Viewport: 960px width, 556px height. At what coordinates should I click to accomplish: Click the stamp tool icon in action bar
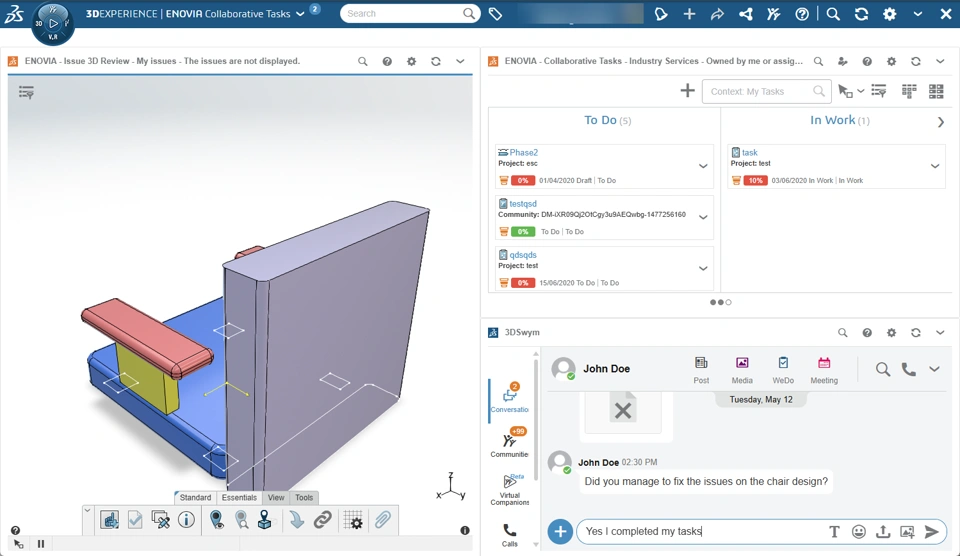pos(264,520)
